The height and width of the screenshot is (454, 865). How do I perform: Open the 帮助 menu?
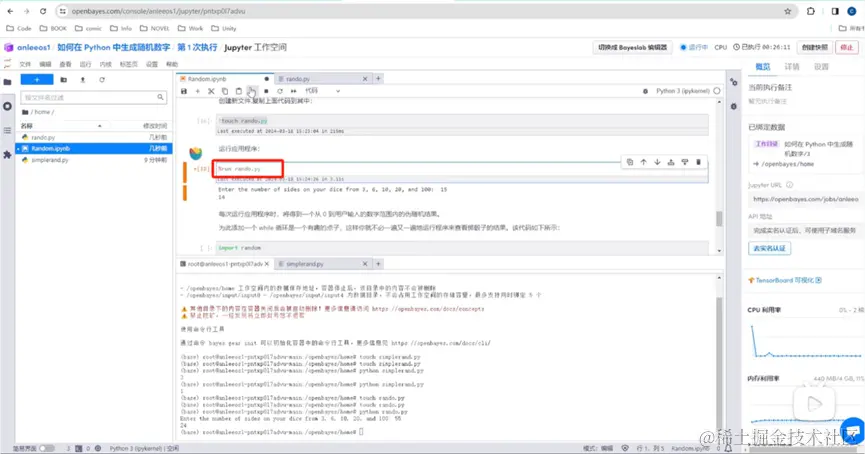tap(172, 65)
